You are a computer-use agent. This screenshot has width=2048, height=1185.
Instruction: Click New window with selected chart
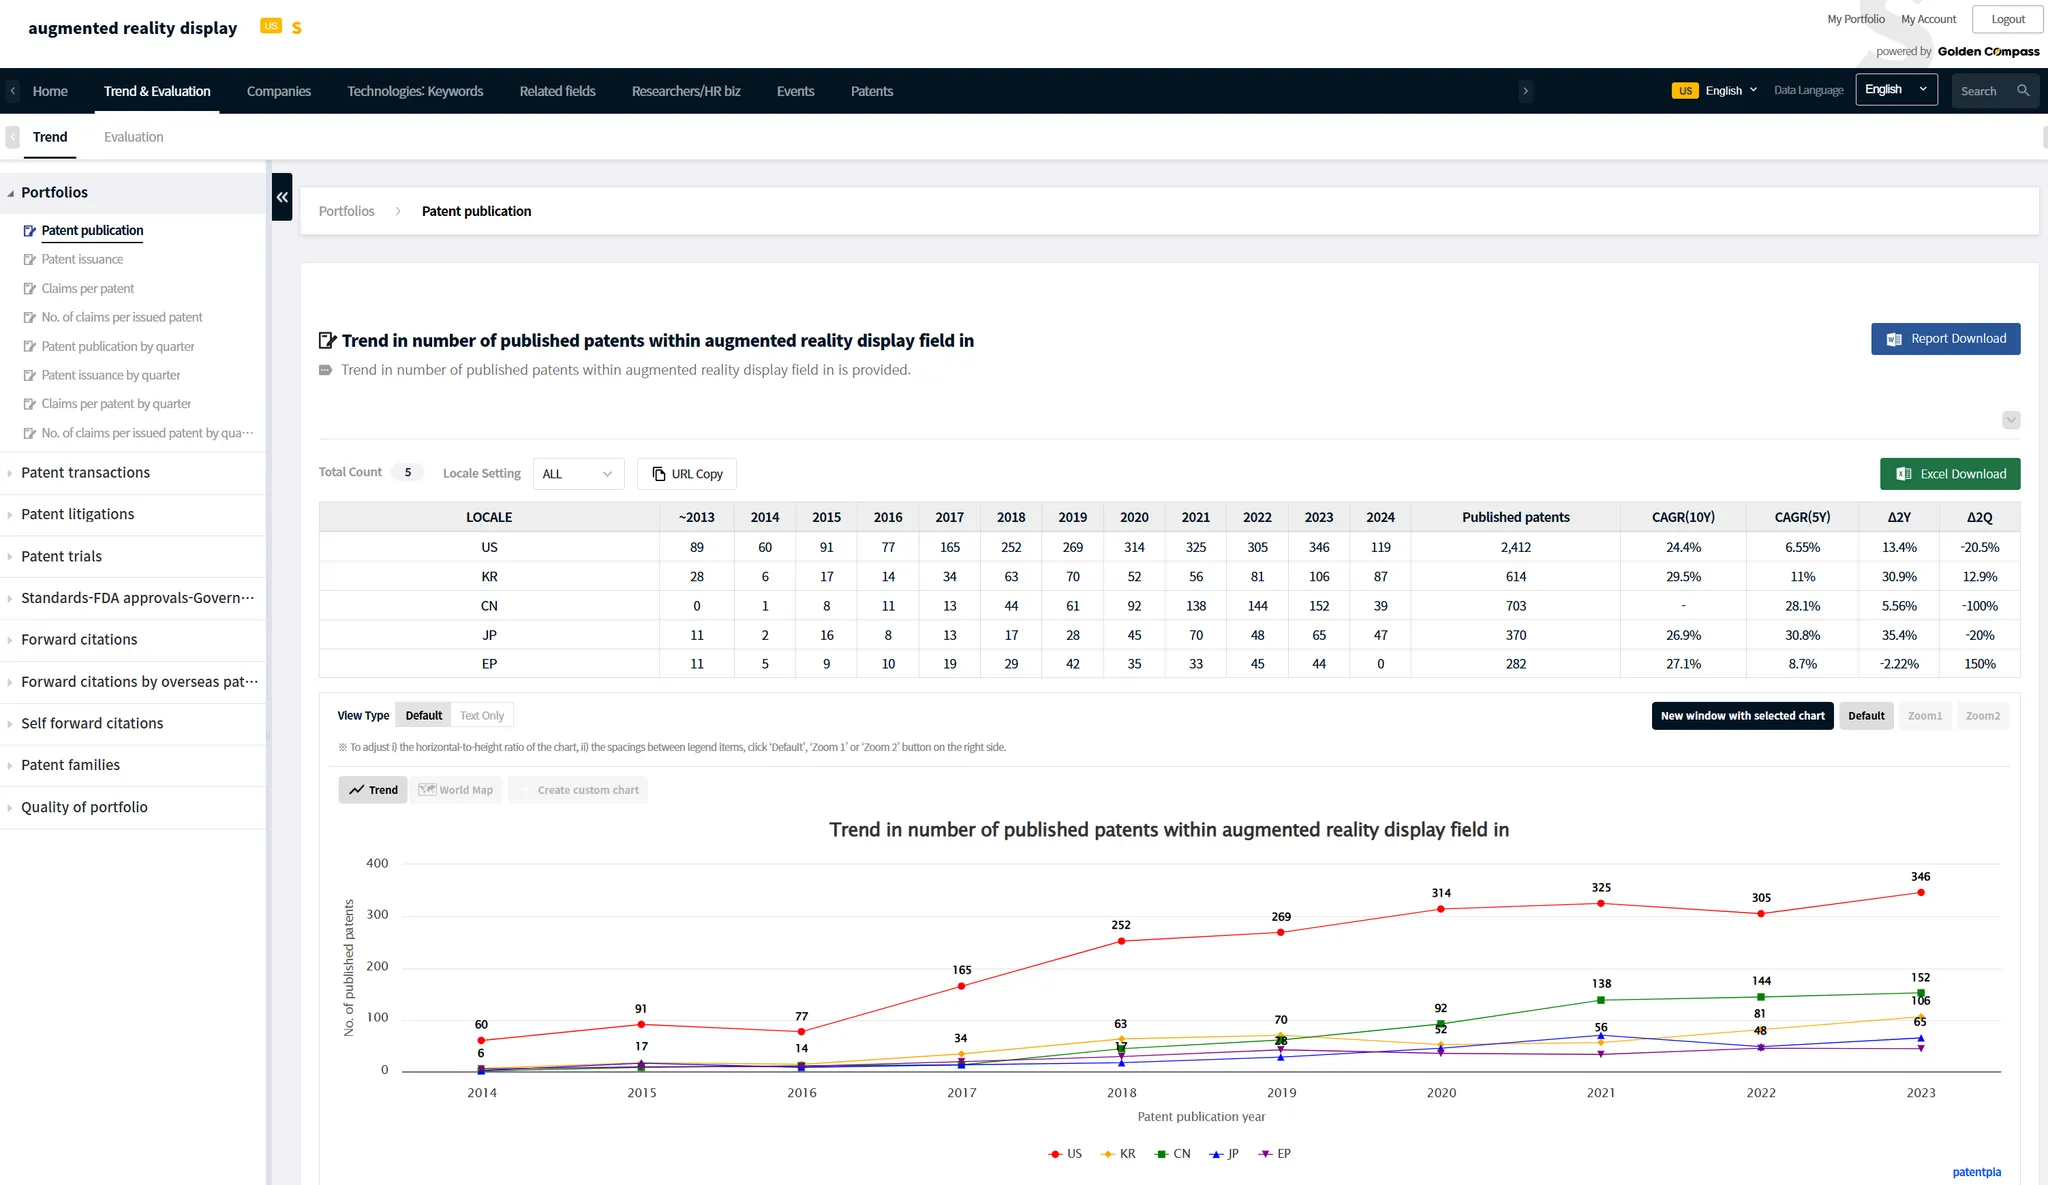tap(1742, 716)
